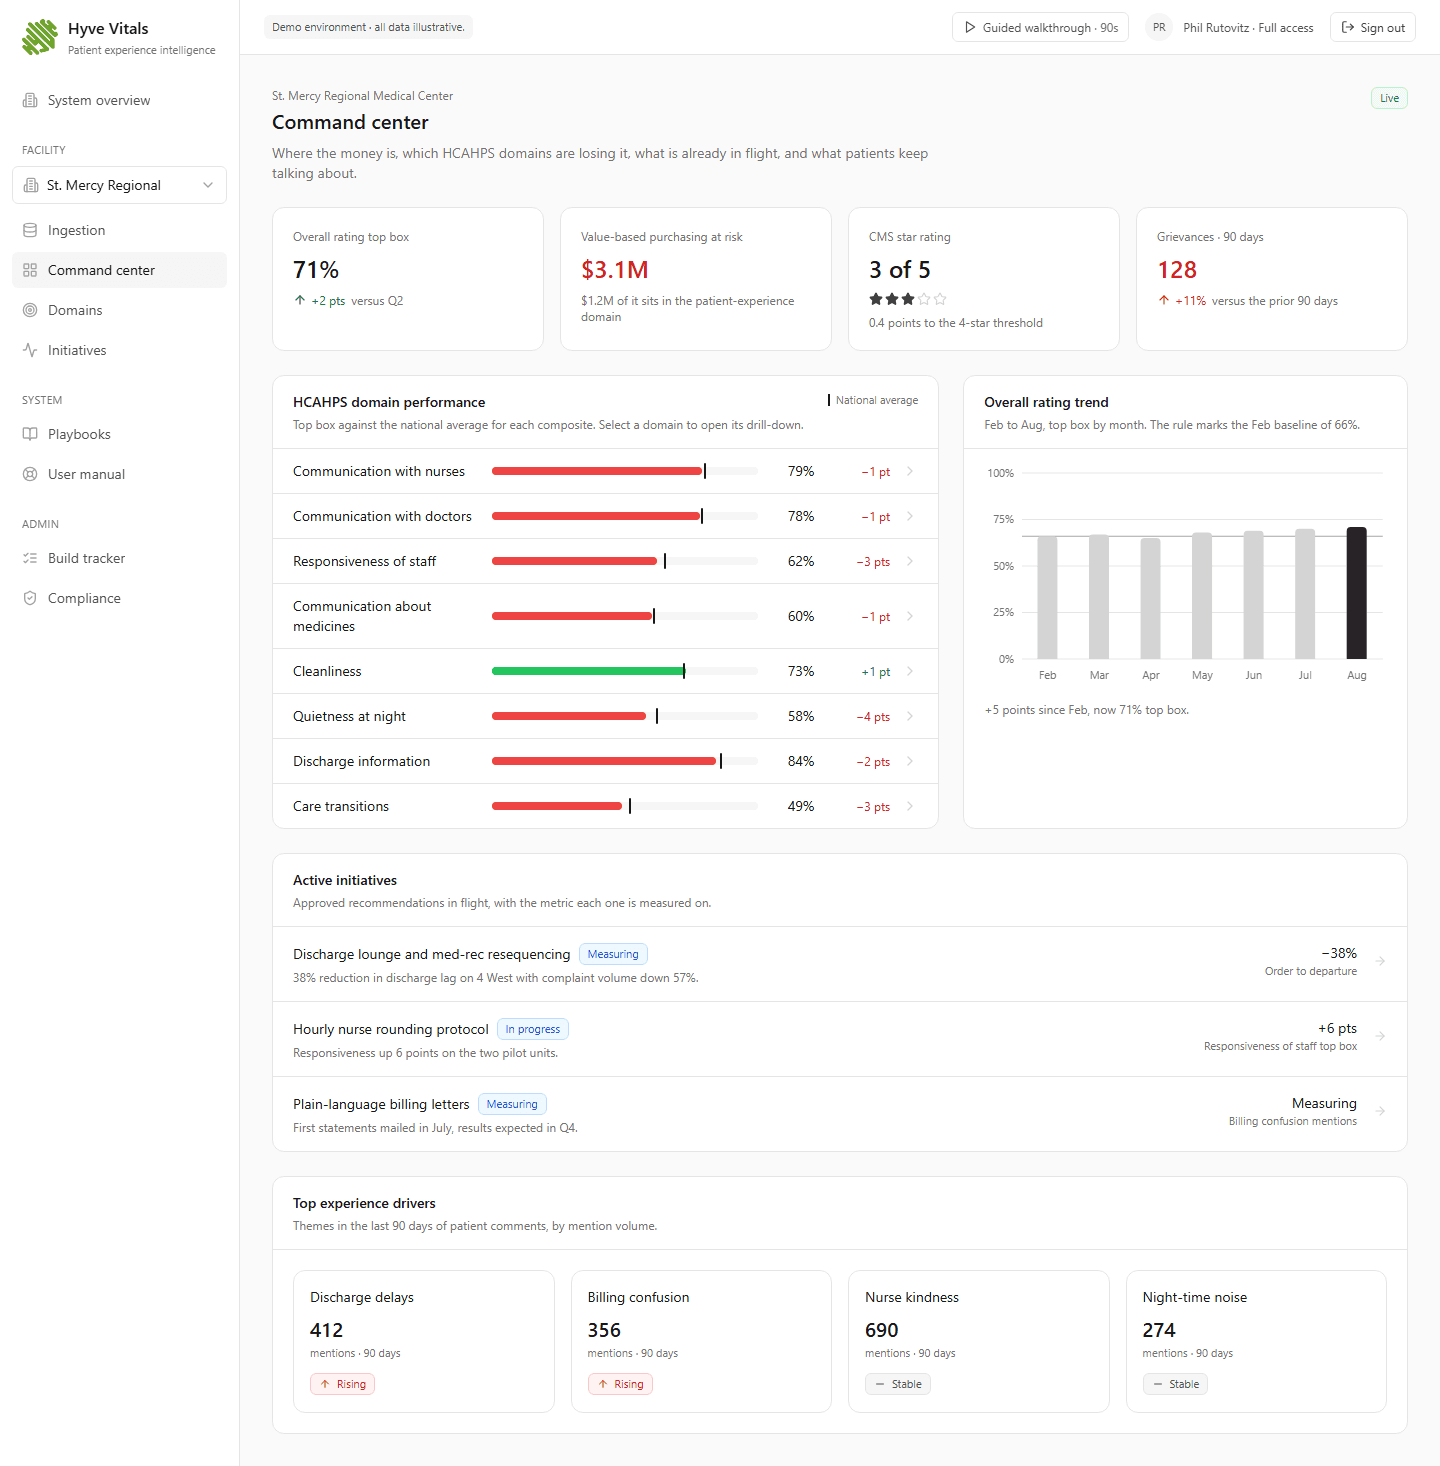Expand the Discharge information chevron
Viewport: 1440px width, 1466px height.
point(910,761)
